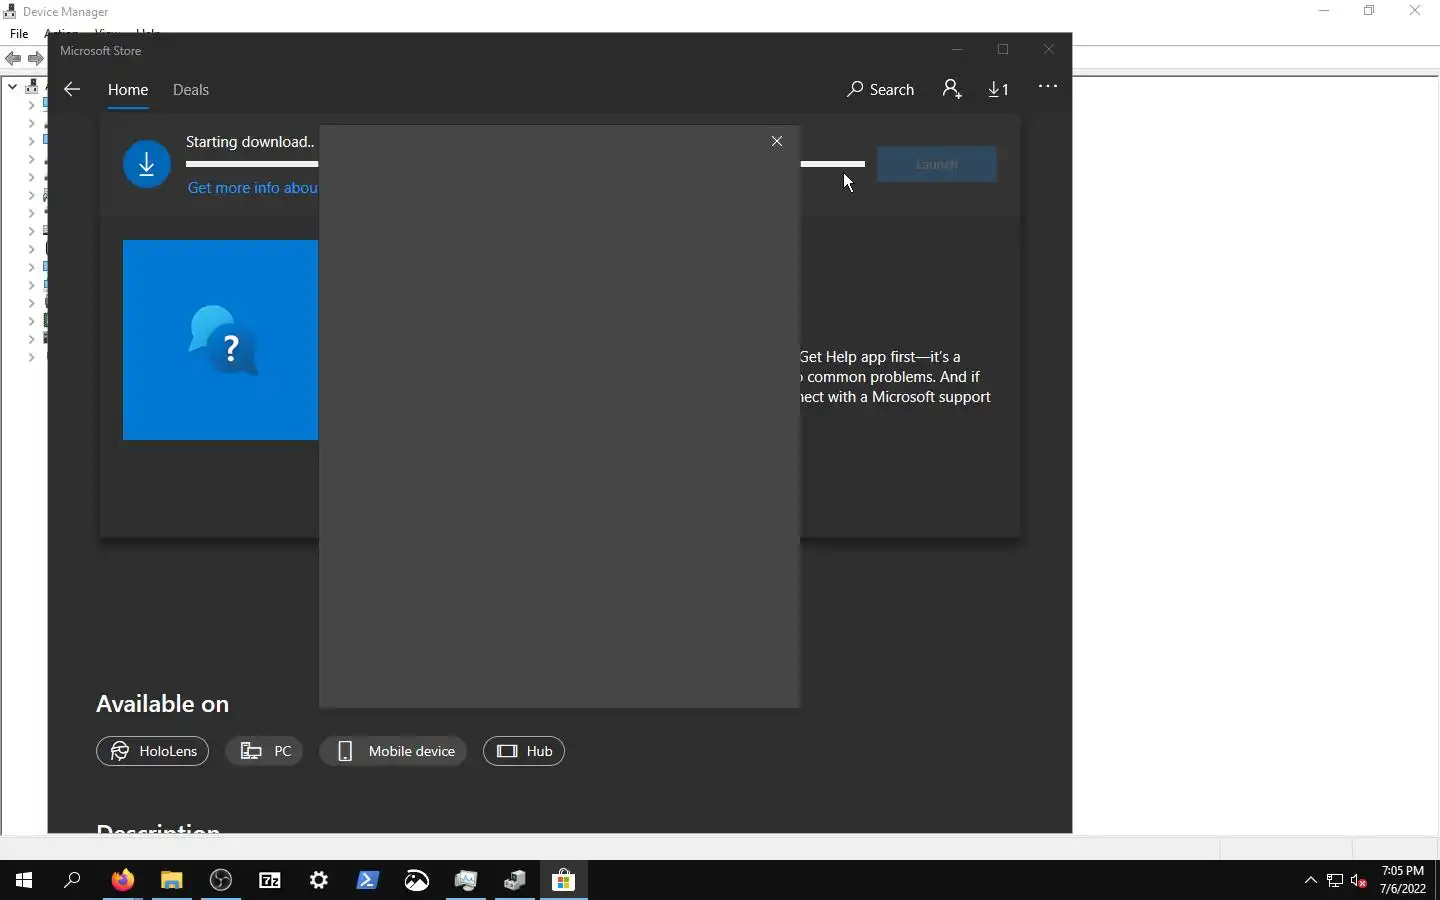Click the Show desktop sliver
This screenshot has width=1440, height=900.
point(1437,880)
